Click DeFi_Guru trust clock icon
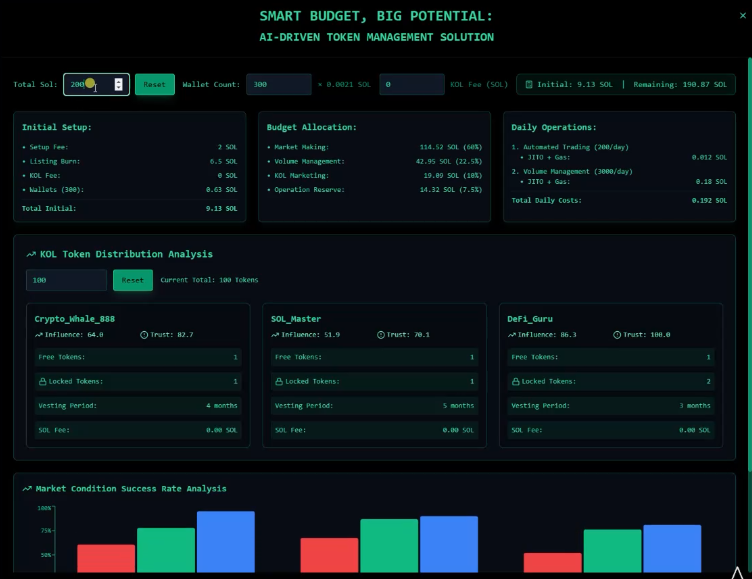Viewport: 752px width, 579px height. (617, 335)
